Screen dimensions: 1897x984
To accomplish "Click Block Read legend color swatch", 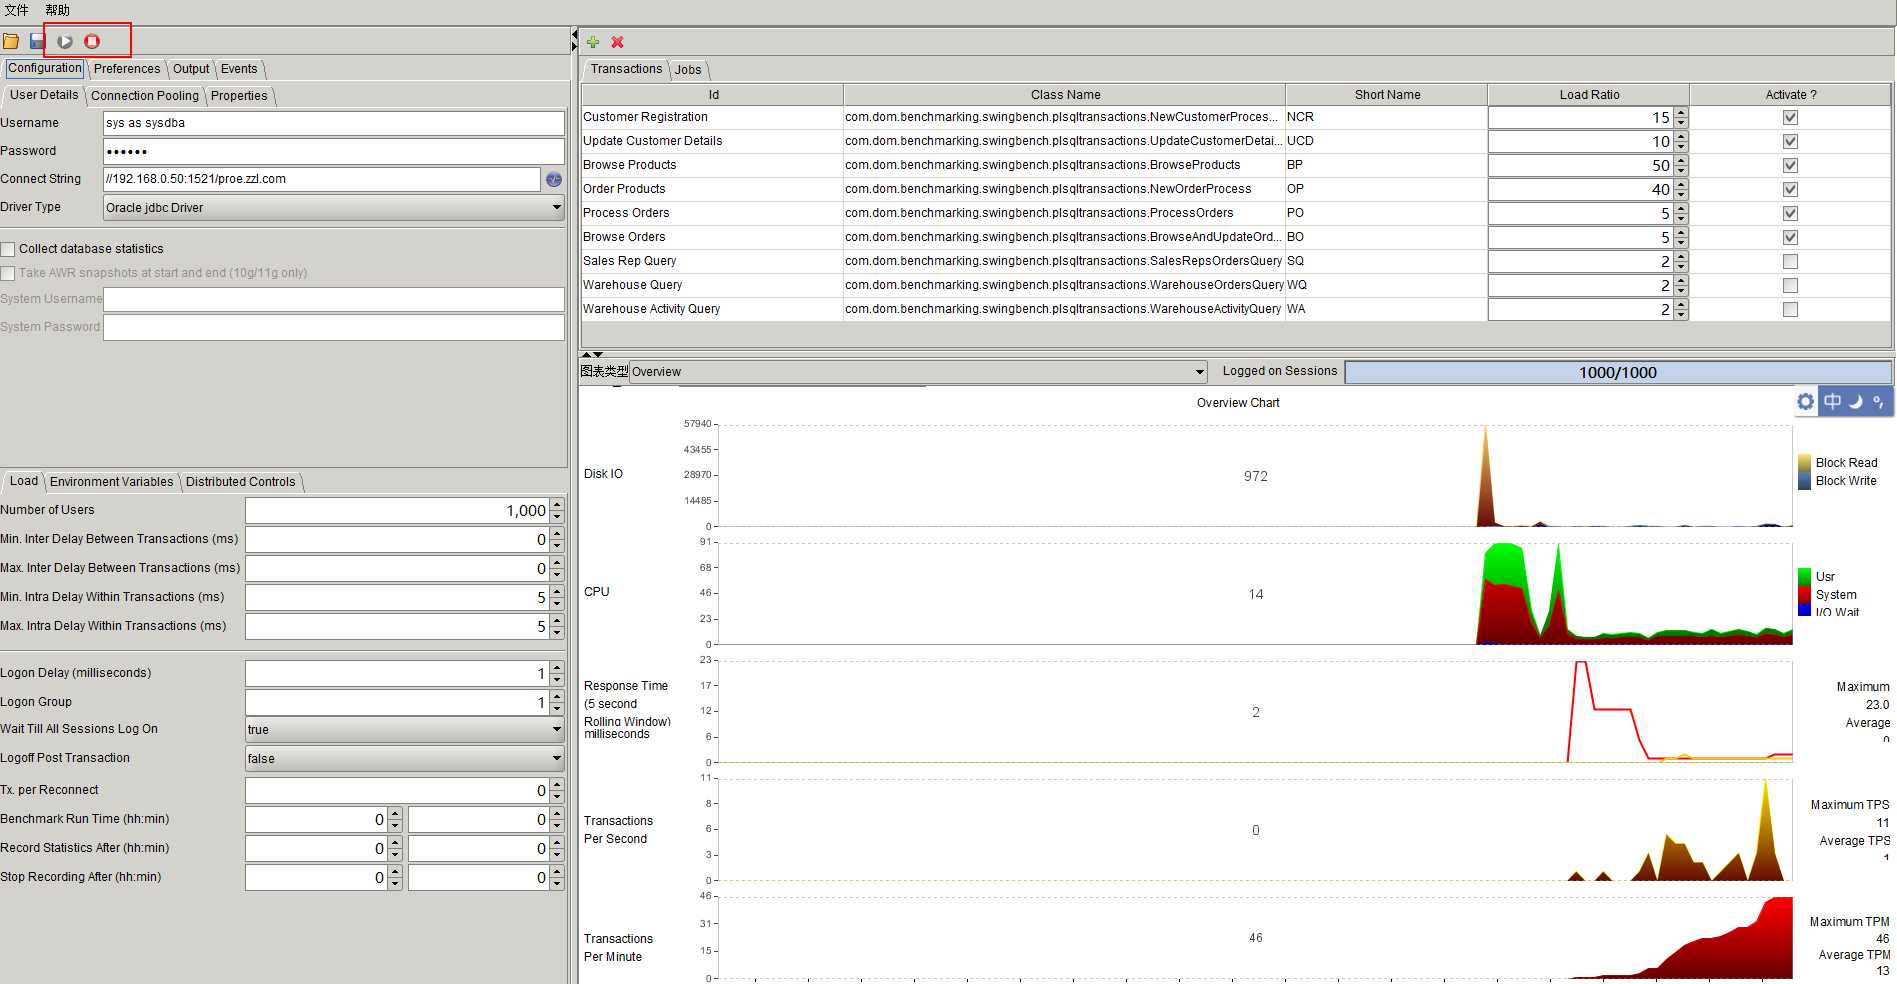I will tap(1805, 463).
